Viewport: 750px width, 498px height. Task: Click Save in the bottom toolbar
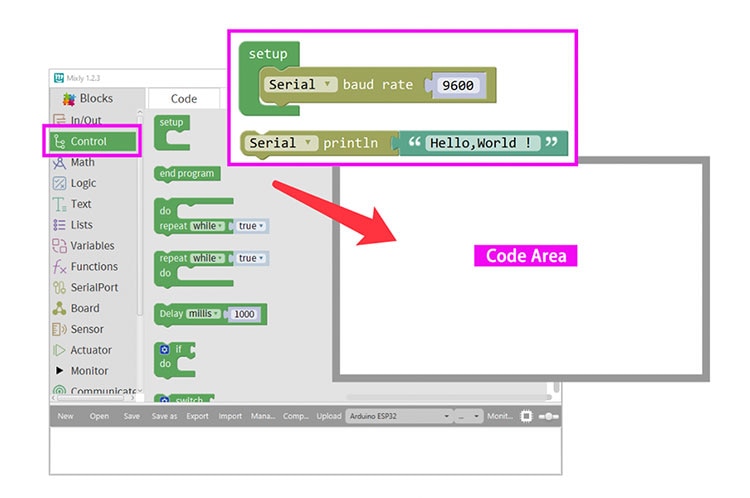pos(132,416)
